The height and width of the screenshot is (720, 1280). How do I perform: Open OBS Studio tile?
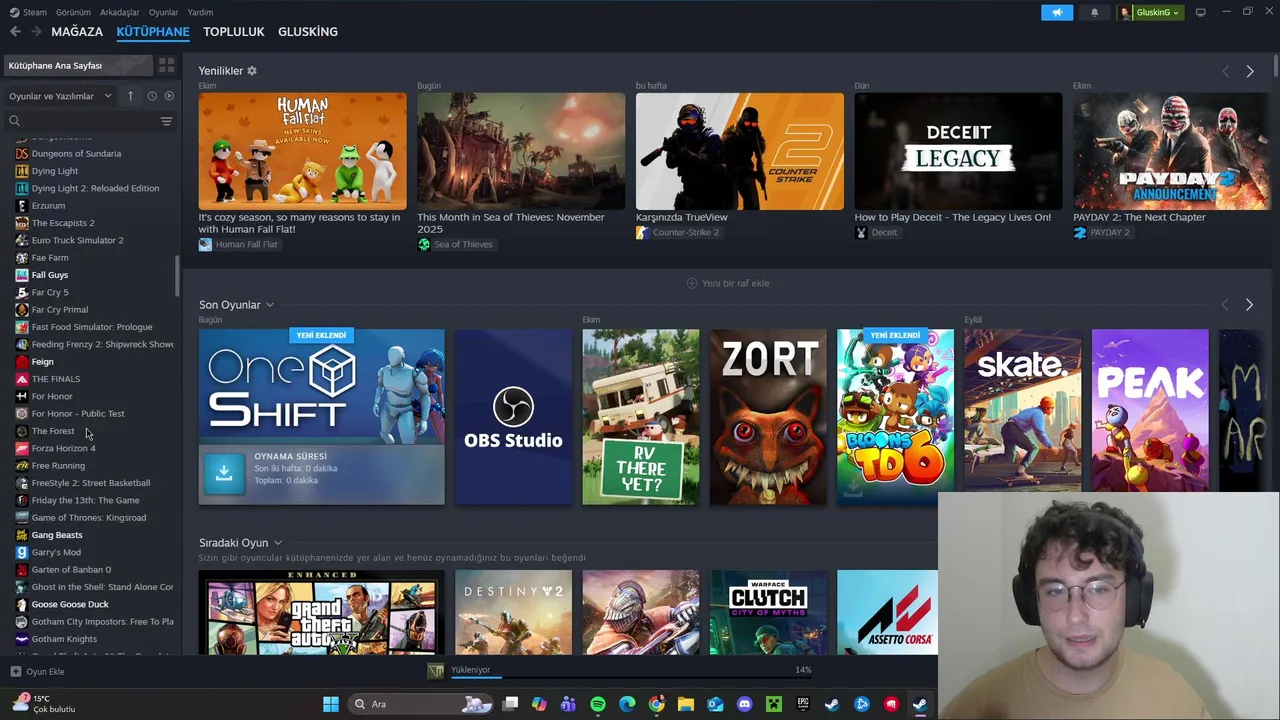point(513,417)
